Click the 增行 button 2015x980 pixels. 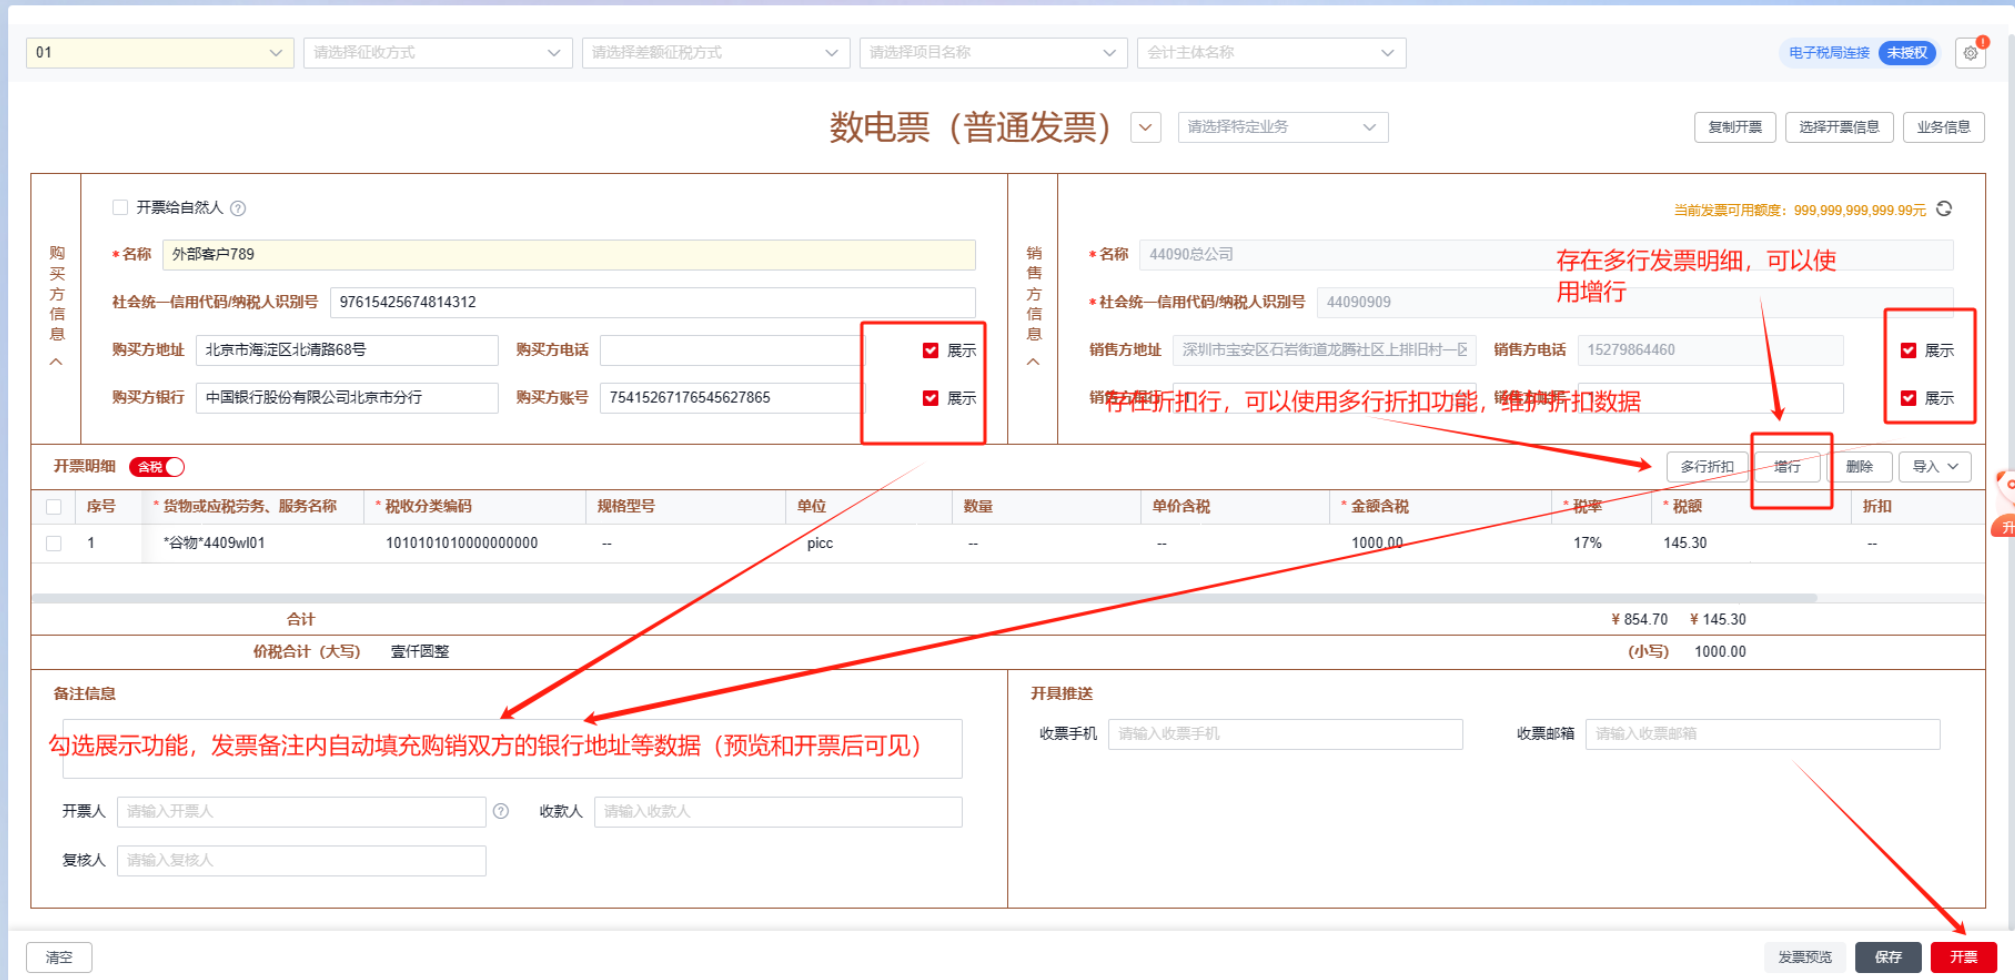pos(1787,467)
